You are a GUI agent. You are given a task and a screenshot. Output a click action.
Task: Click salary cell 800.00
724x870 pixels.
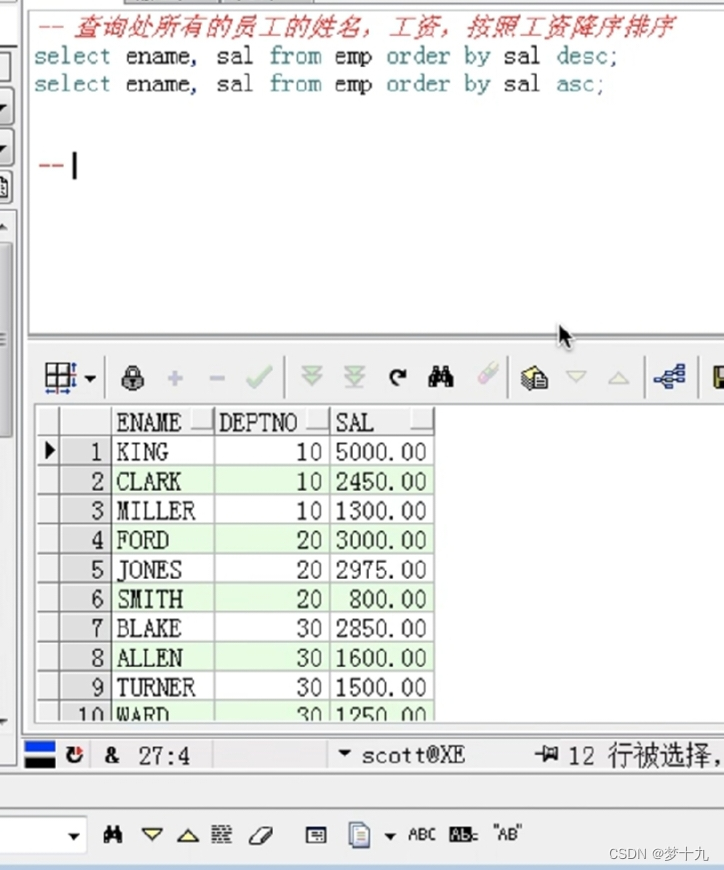(x=382, y=599)
